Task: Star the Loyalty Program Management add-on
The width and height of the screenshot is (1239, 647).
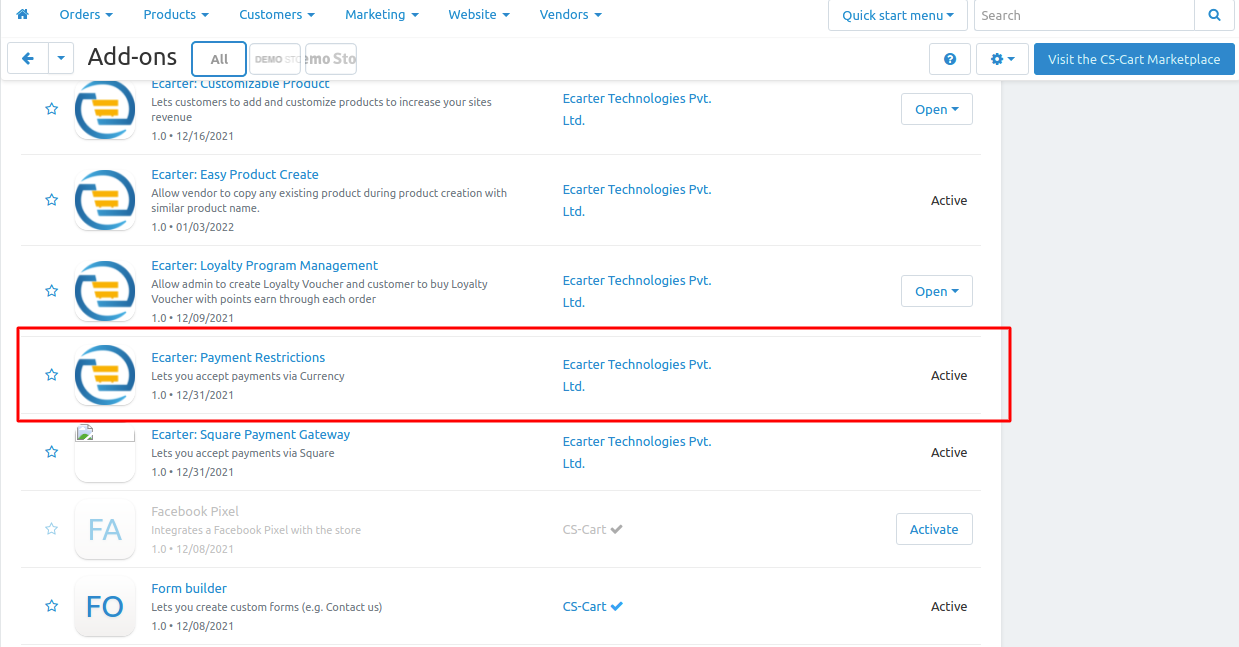Action: pyautogui.click(x=51, y=291)
